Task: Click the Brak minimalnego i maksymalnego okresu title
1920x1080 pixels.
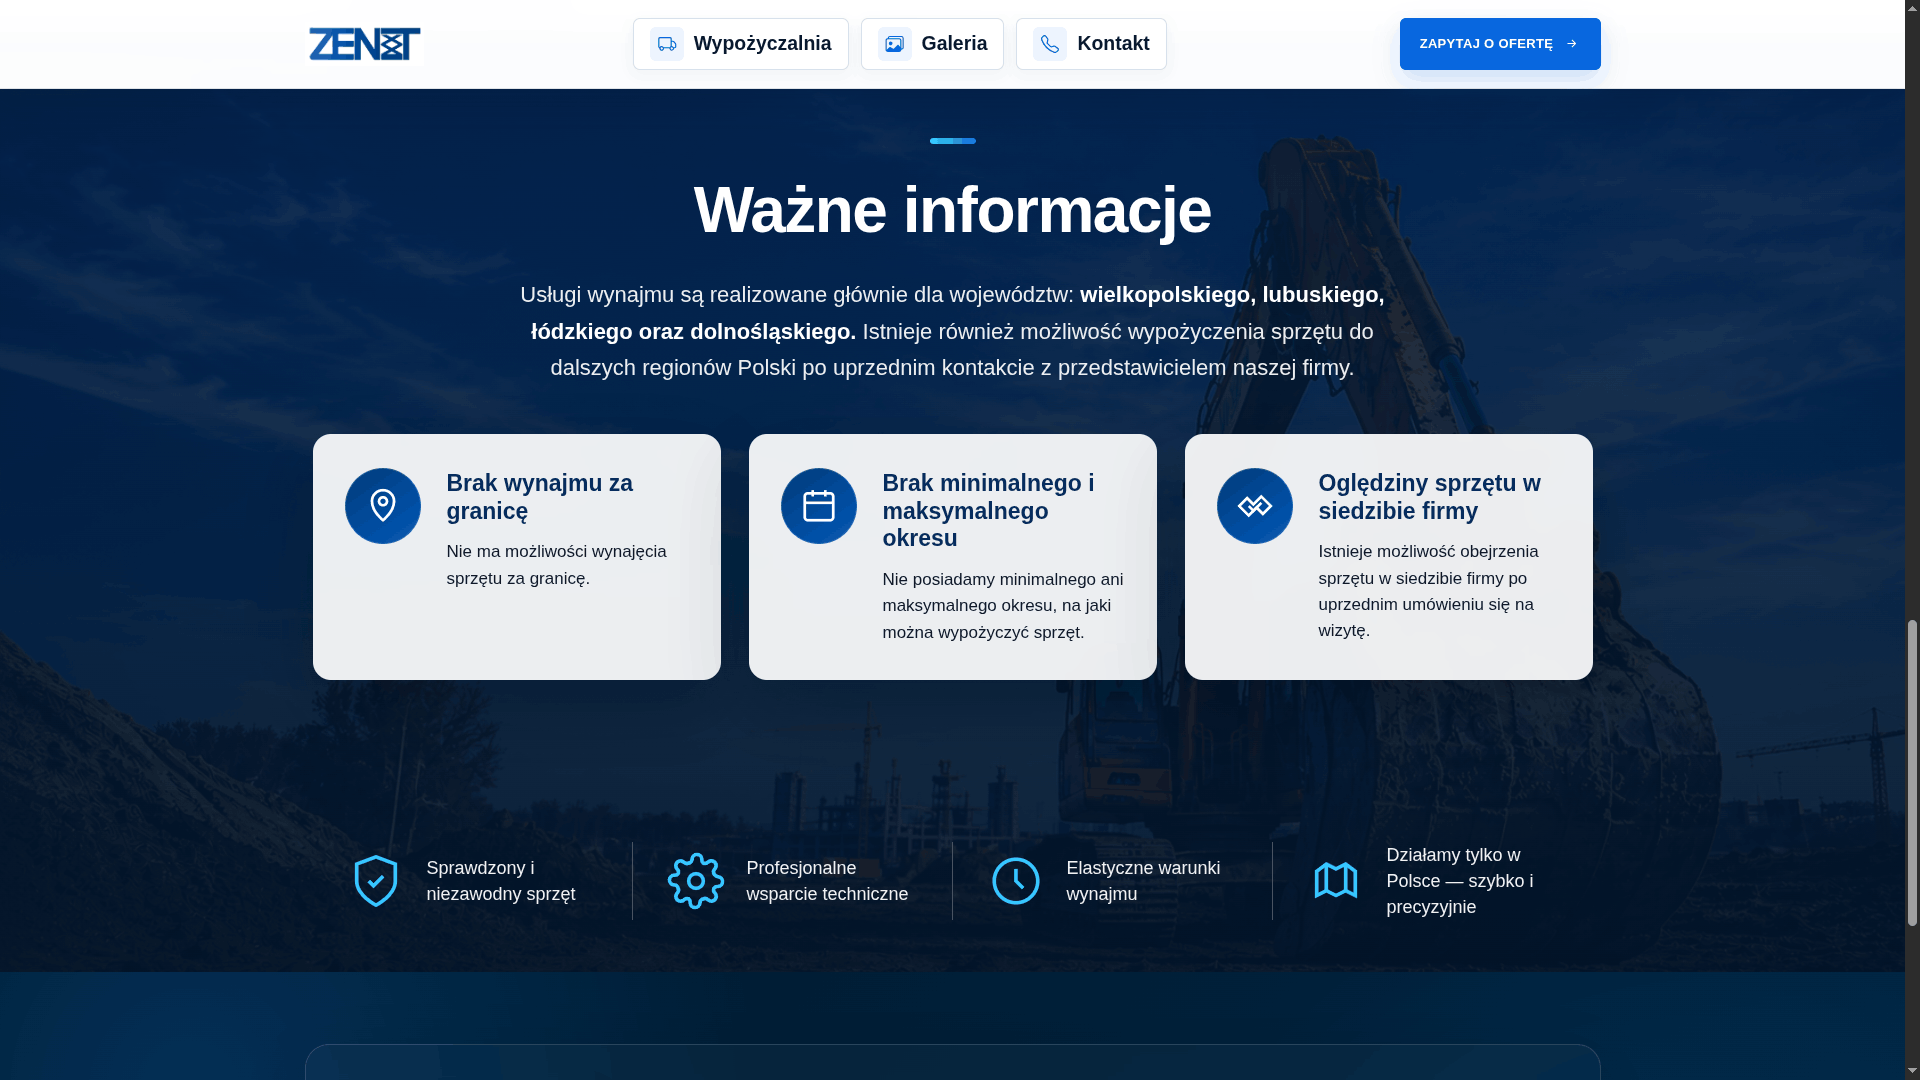Action: pyautogui.click(x=988, y=510)
